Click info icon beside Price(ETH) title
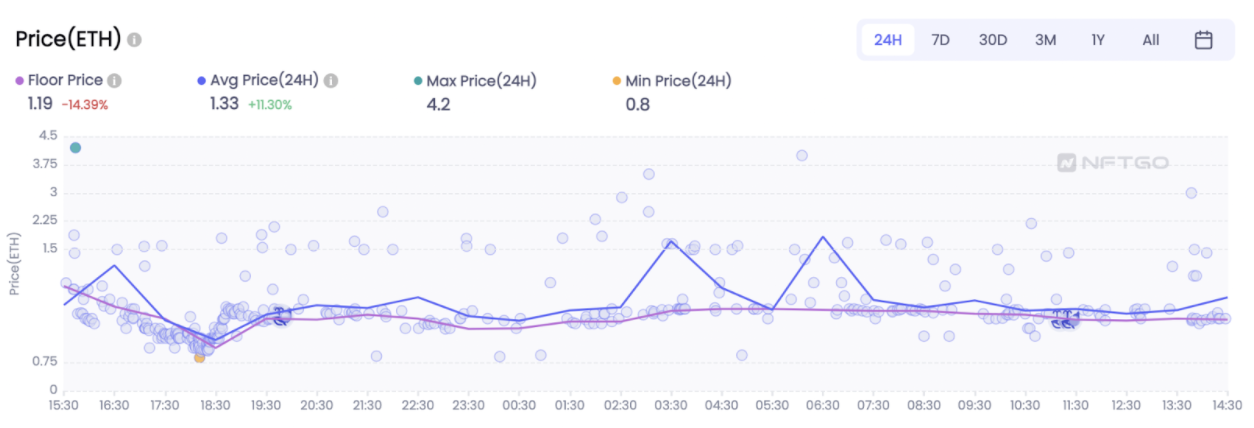This screenshot has height=428, width=1254. point(134,40)
